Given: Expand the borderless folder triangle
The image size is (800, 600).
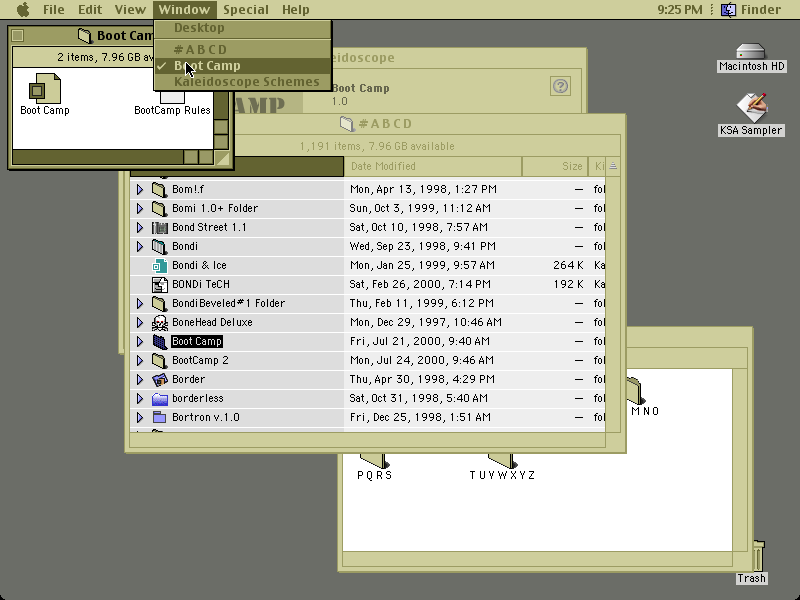Looking at the screenshot, I should point(140,398).
